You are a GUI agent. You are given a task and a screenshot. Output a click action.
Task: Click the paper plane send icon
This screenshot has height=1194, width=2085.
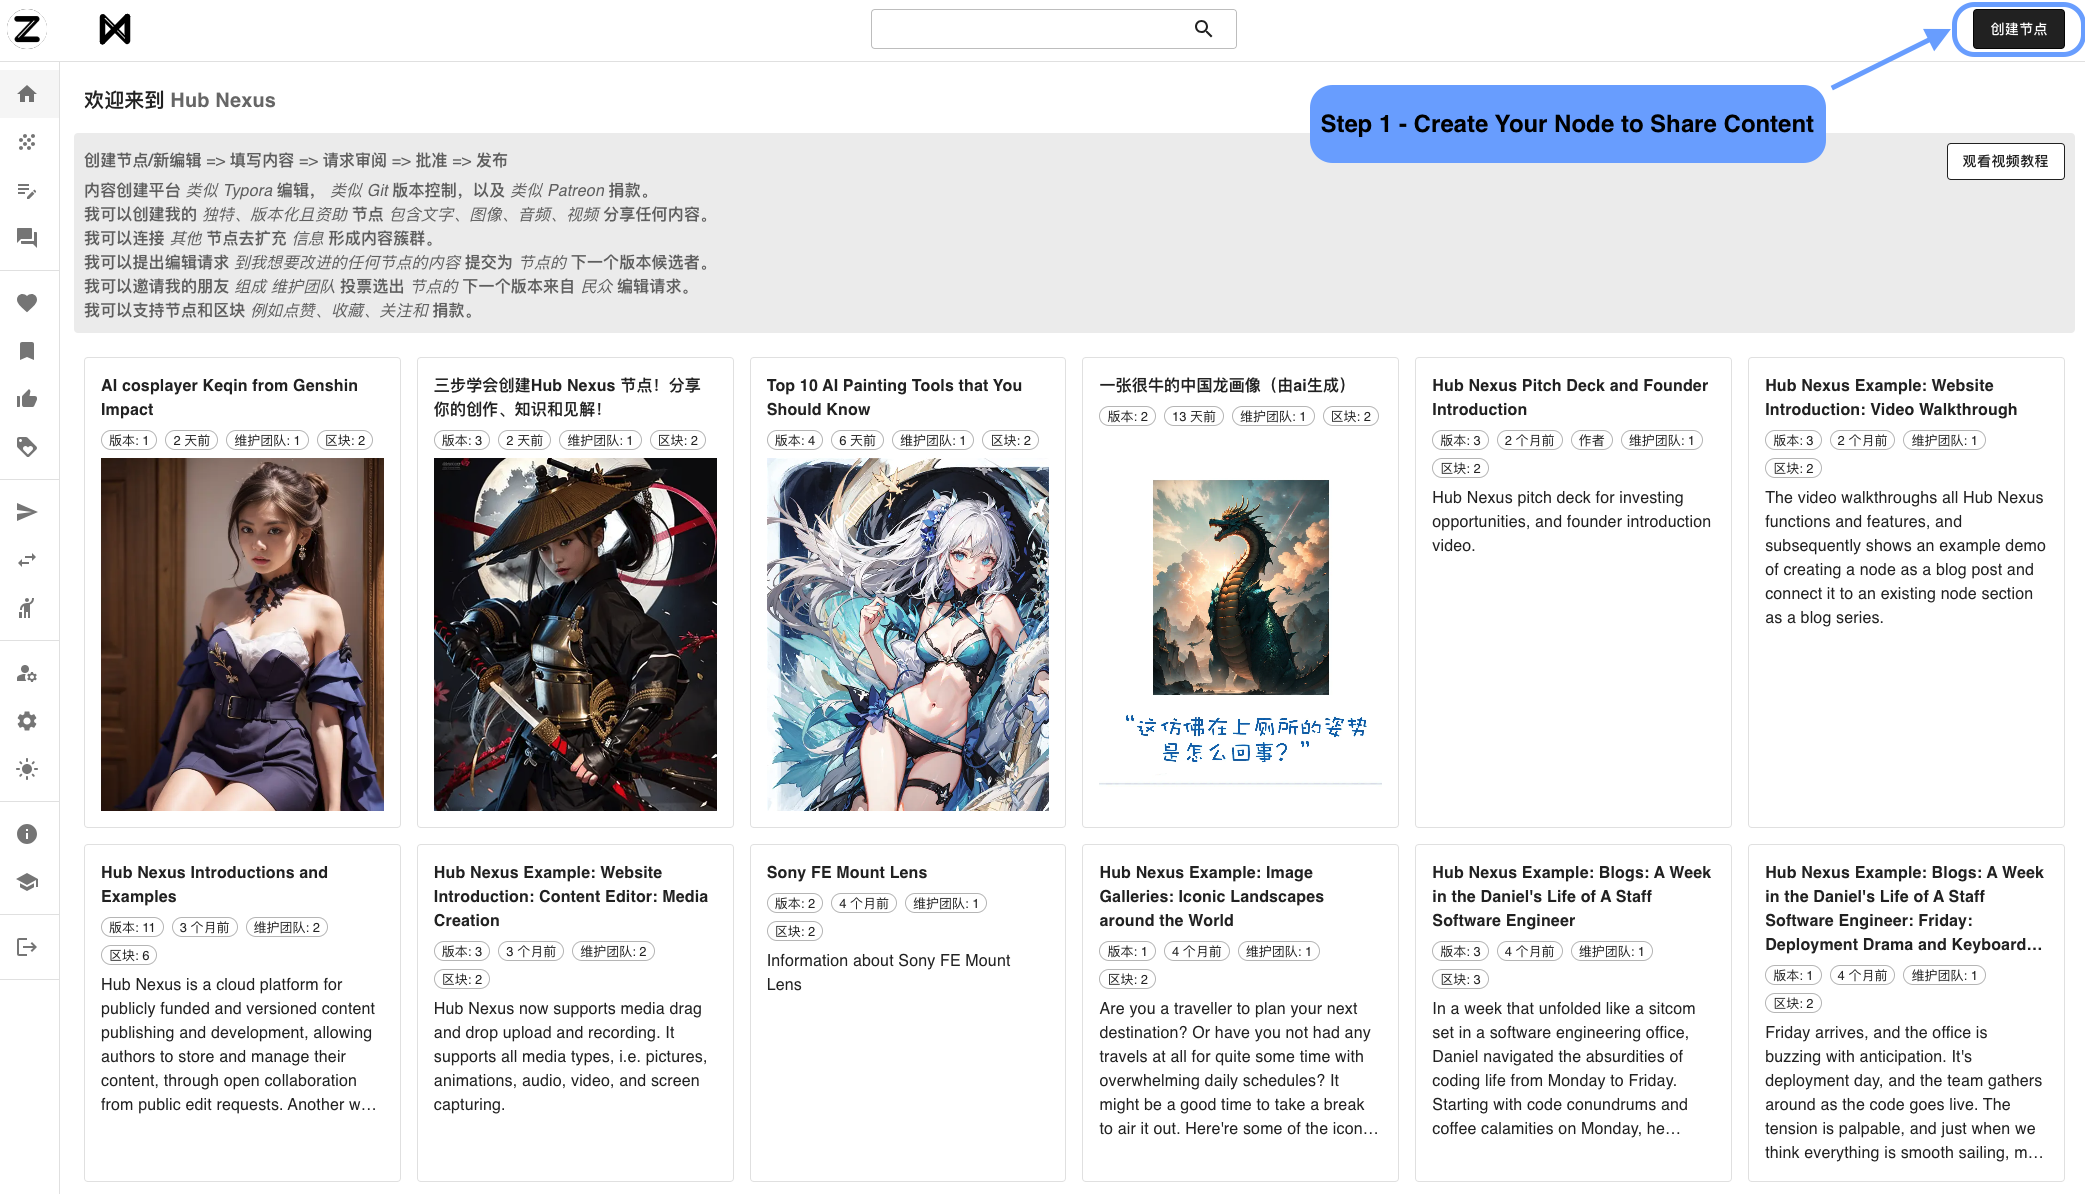pos(27,512)
